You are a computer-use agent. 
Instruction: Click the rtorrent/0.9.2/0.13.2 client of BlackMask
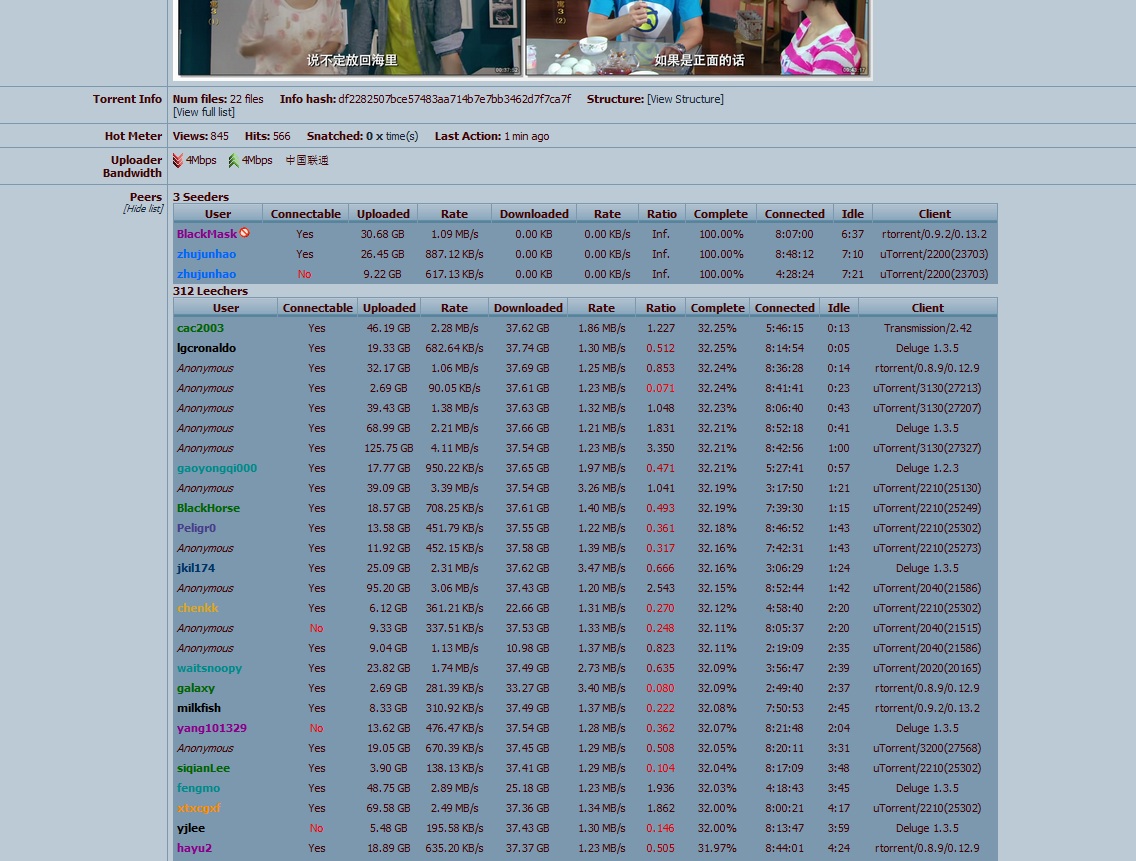tap(935, 234)
